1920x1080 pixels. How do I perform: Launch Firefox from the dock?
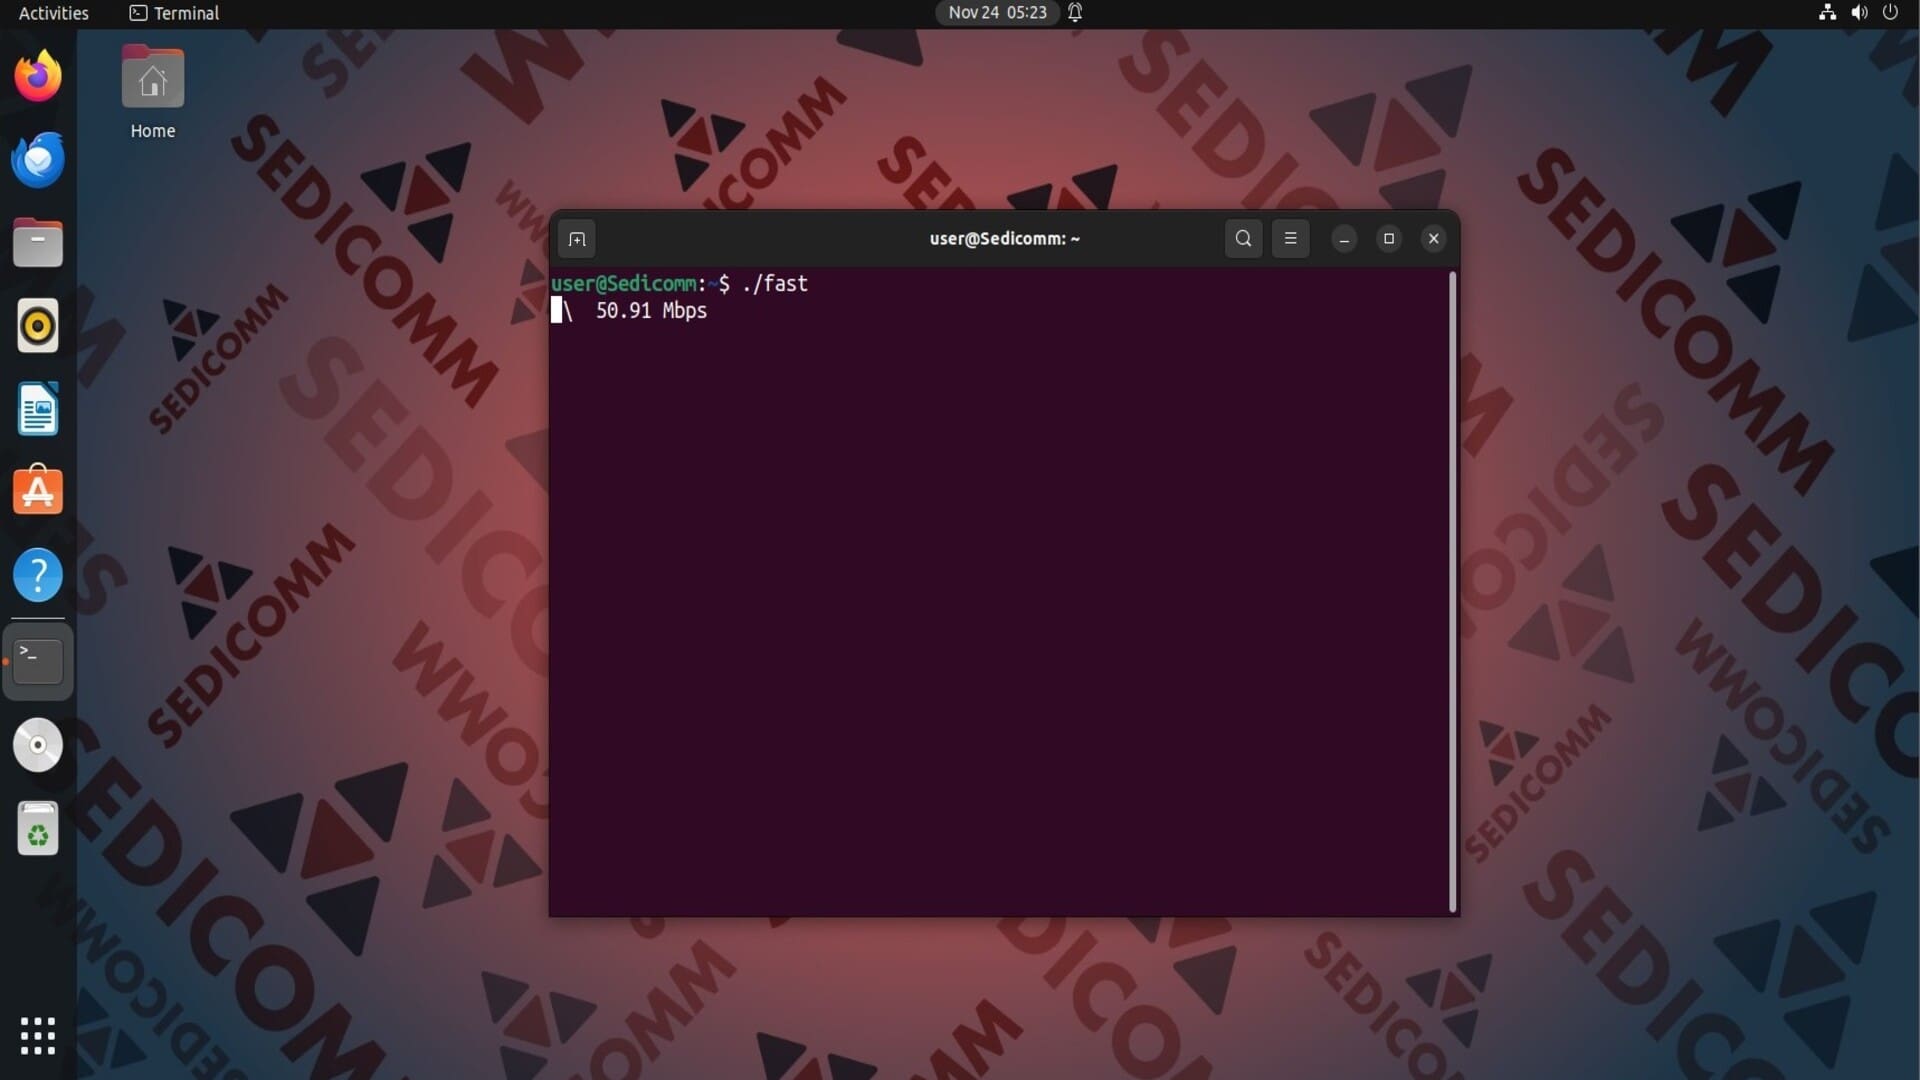(x=38, y=77)
